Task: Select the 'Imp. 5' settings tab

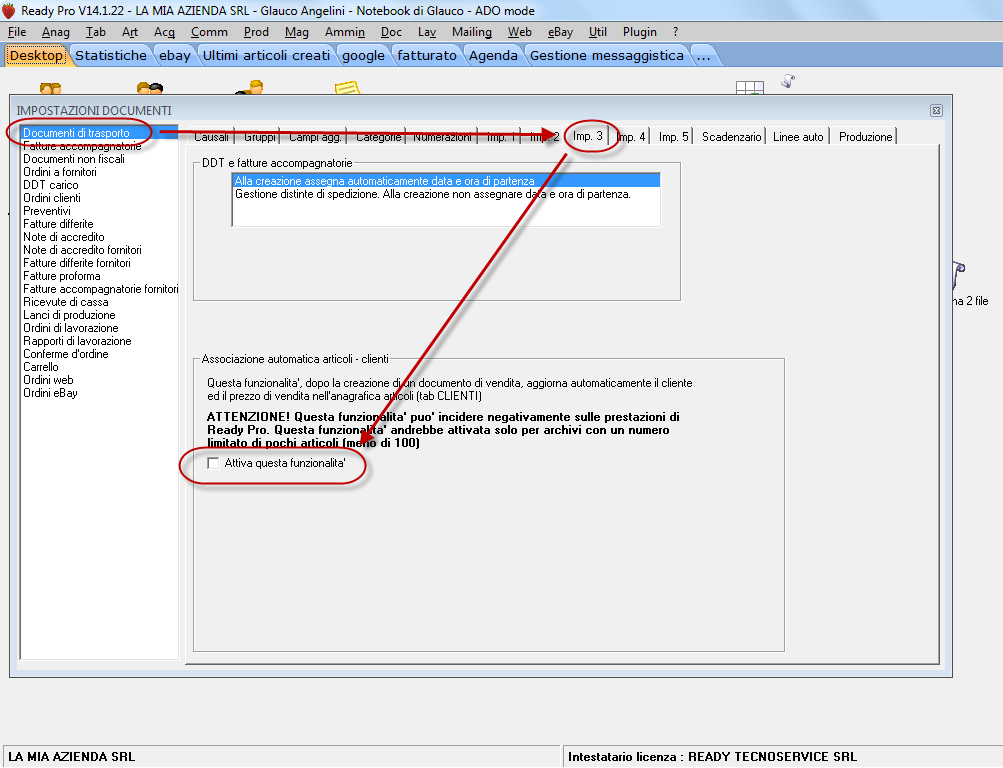Action: pyautogui.click(x=674, y=137)
